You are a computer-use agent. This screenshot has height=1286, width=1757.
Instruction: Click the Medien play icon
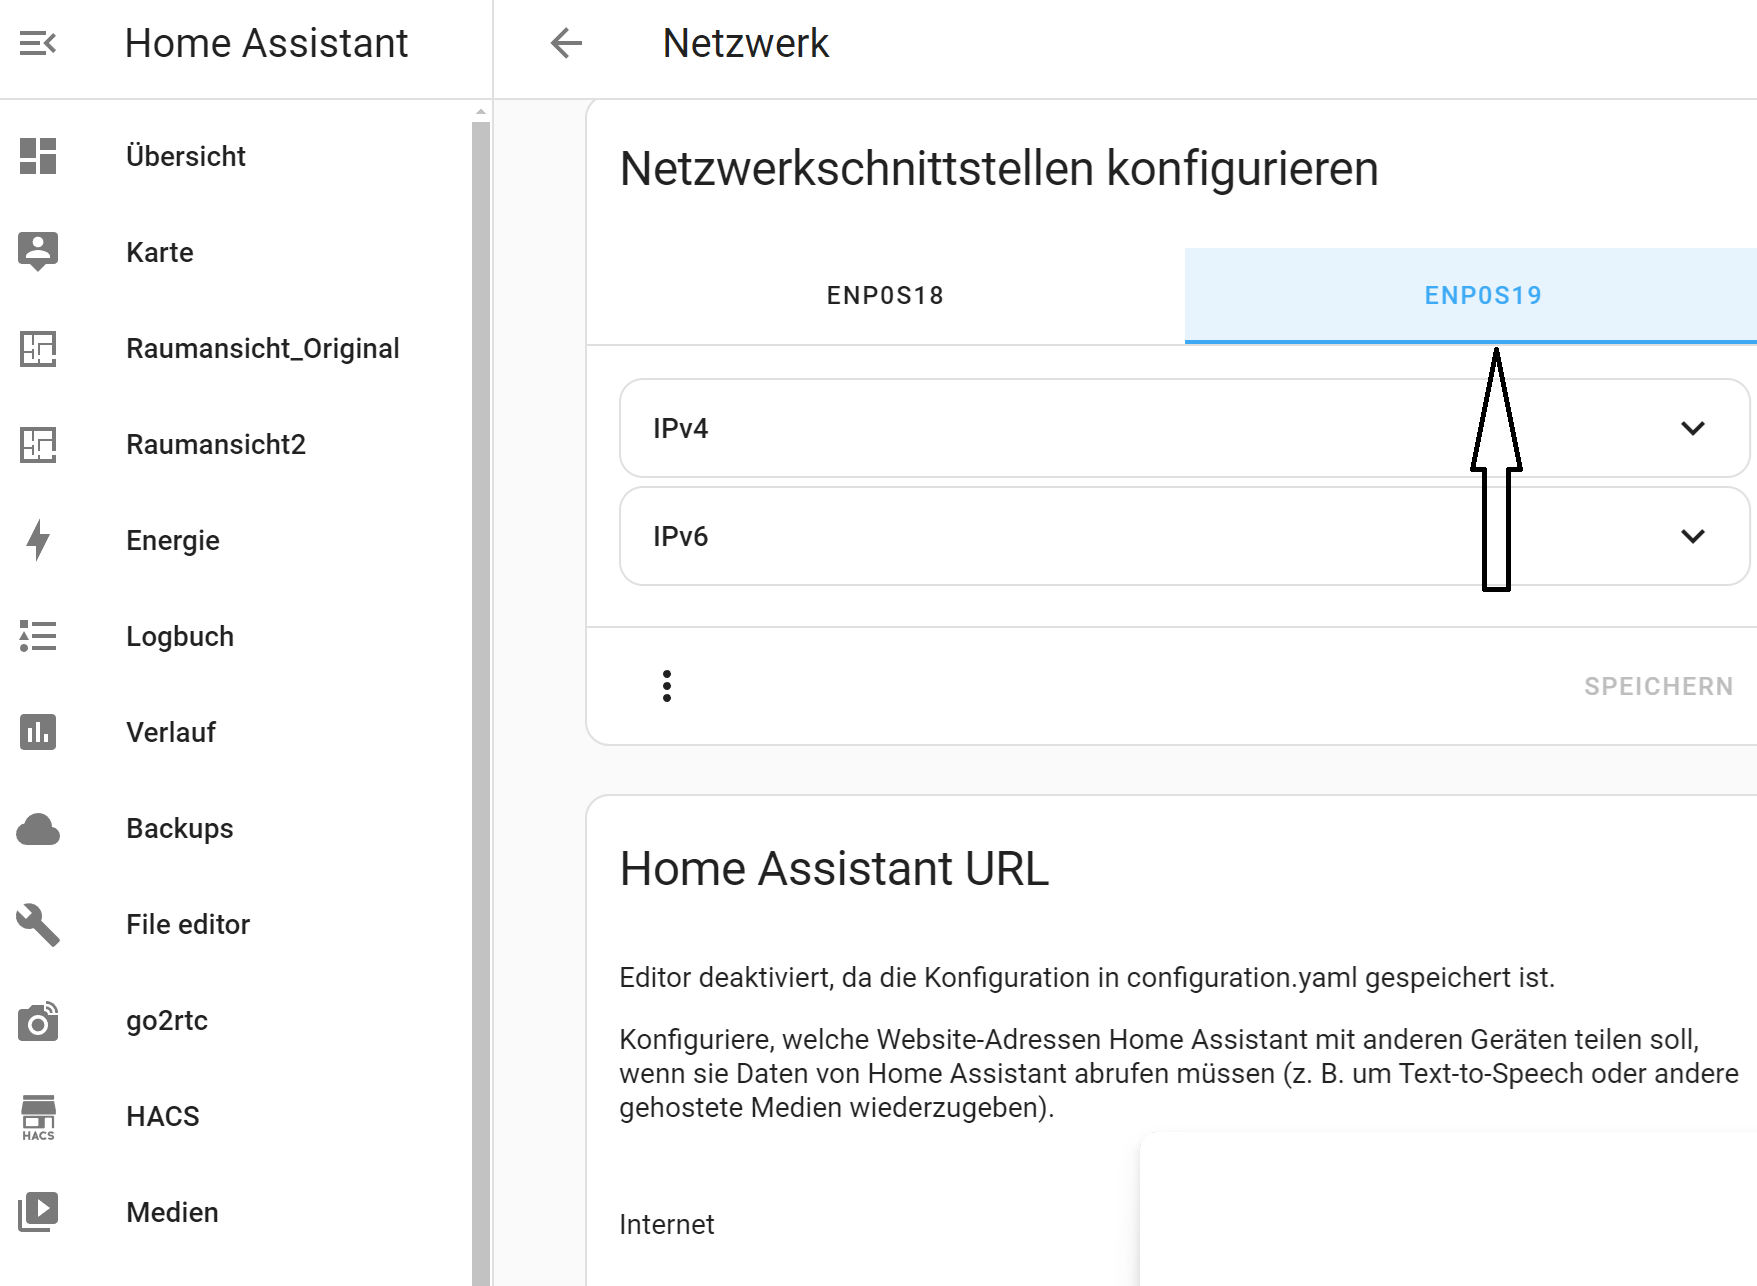tap(38, 1212)
